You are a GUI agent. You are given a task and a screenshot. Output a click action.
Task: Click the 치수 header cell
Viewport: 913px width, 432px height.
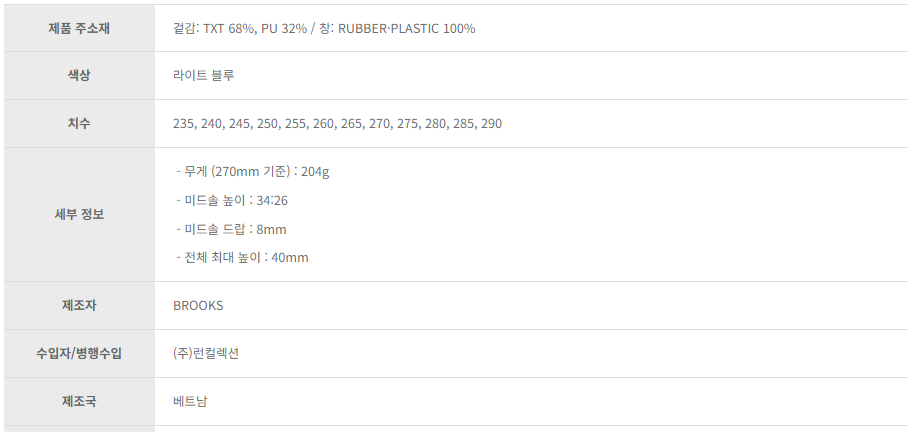(79, 123)
